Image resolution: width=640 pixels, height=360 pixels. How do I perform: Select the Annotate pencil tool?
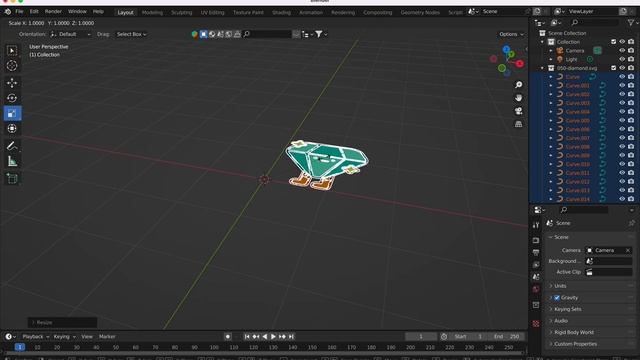click(x=12, y=146)
